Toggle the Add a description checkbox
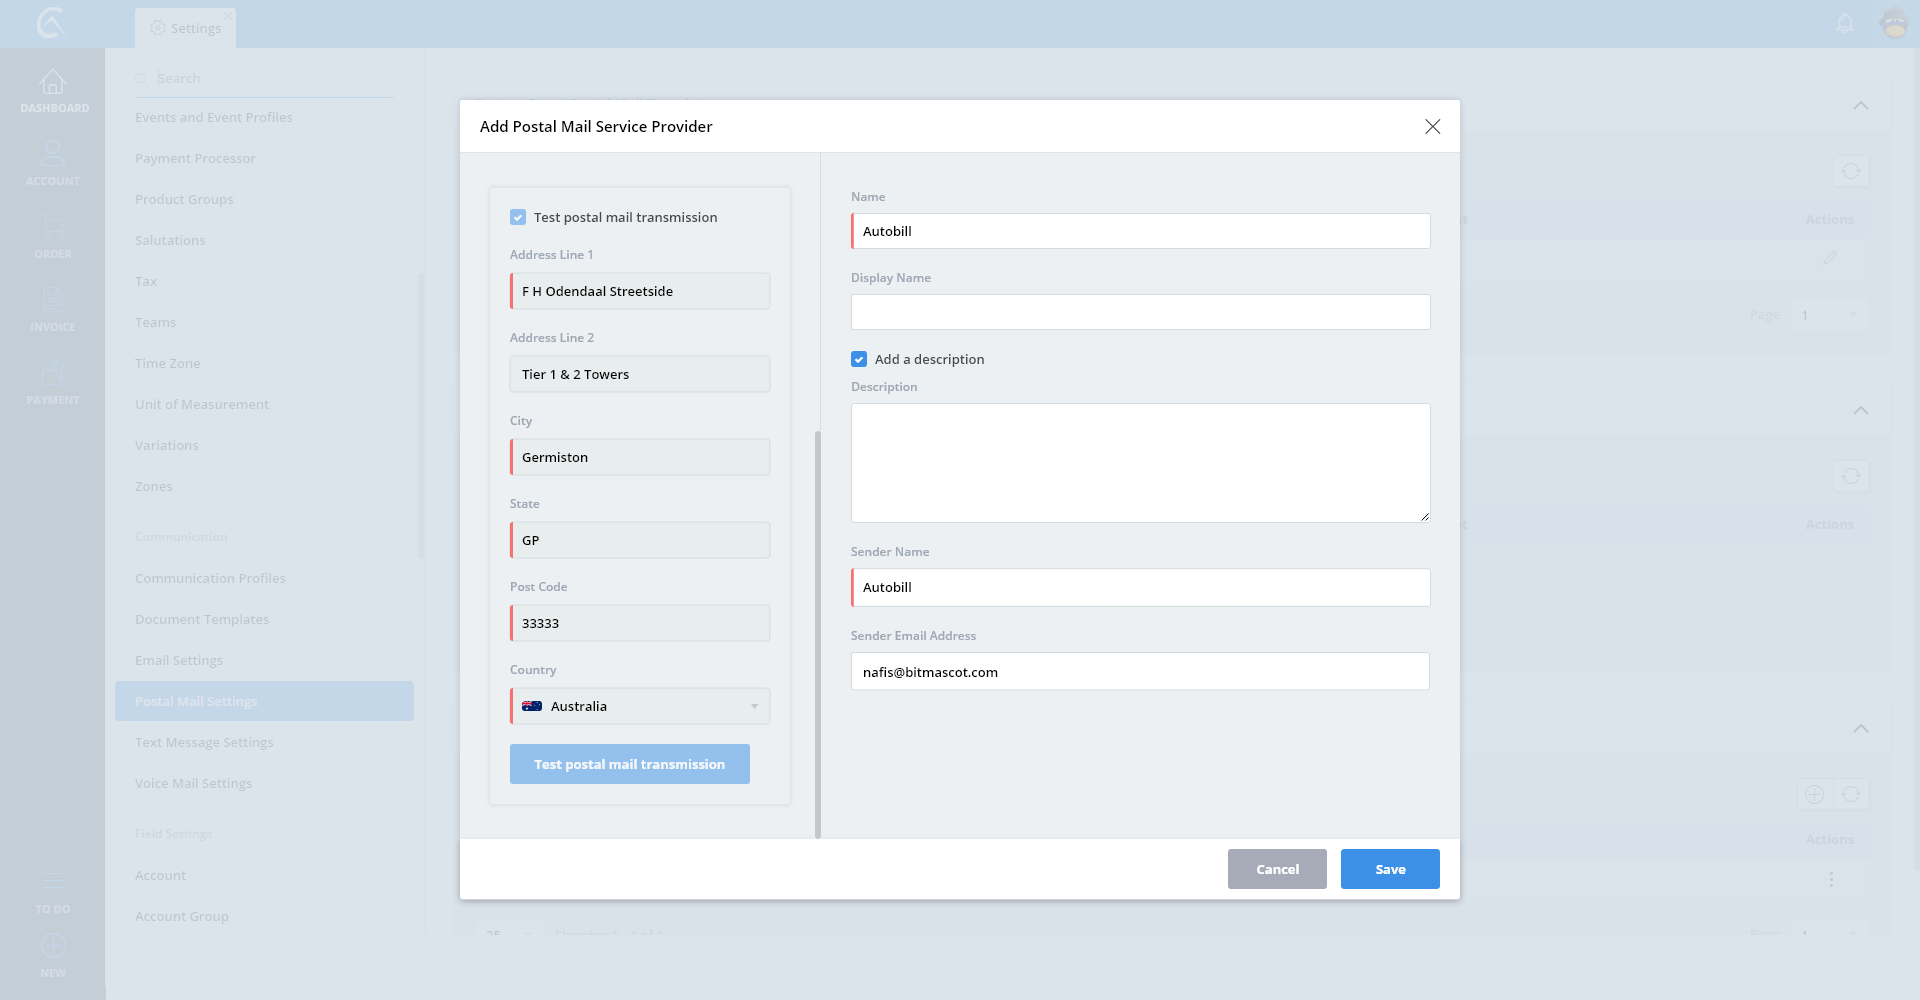 click(x=859, y=359)
